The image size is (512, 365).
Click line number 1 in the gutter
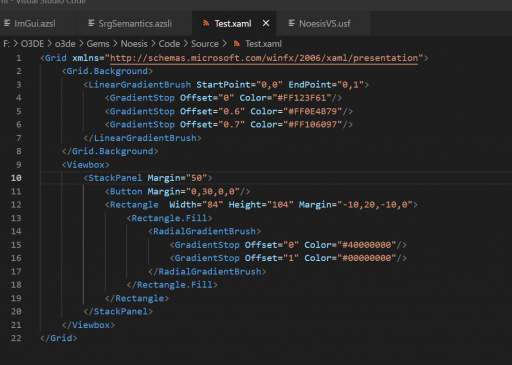[19, 58]
